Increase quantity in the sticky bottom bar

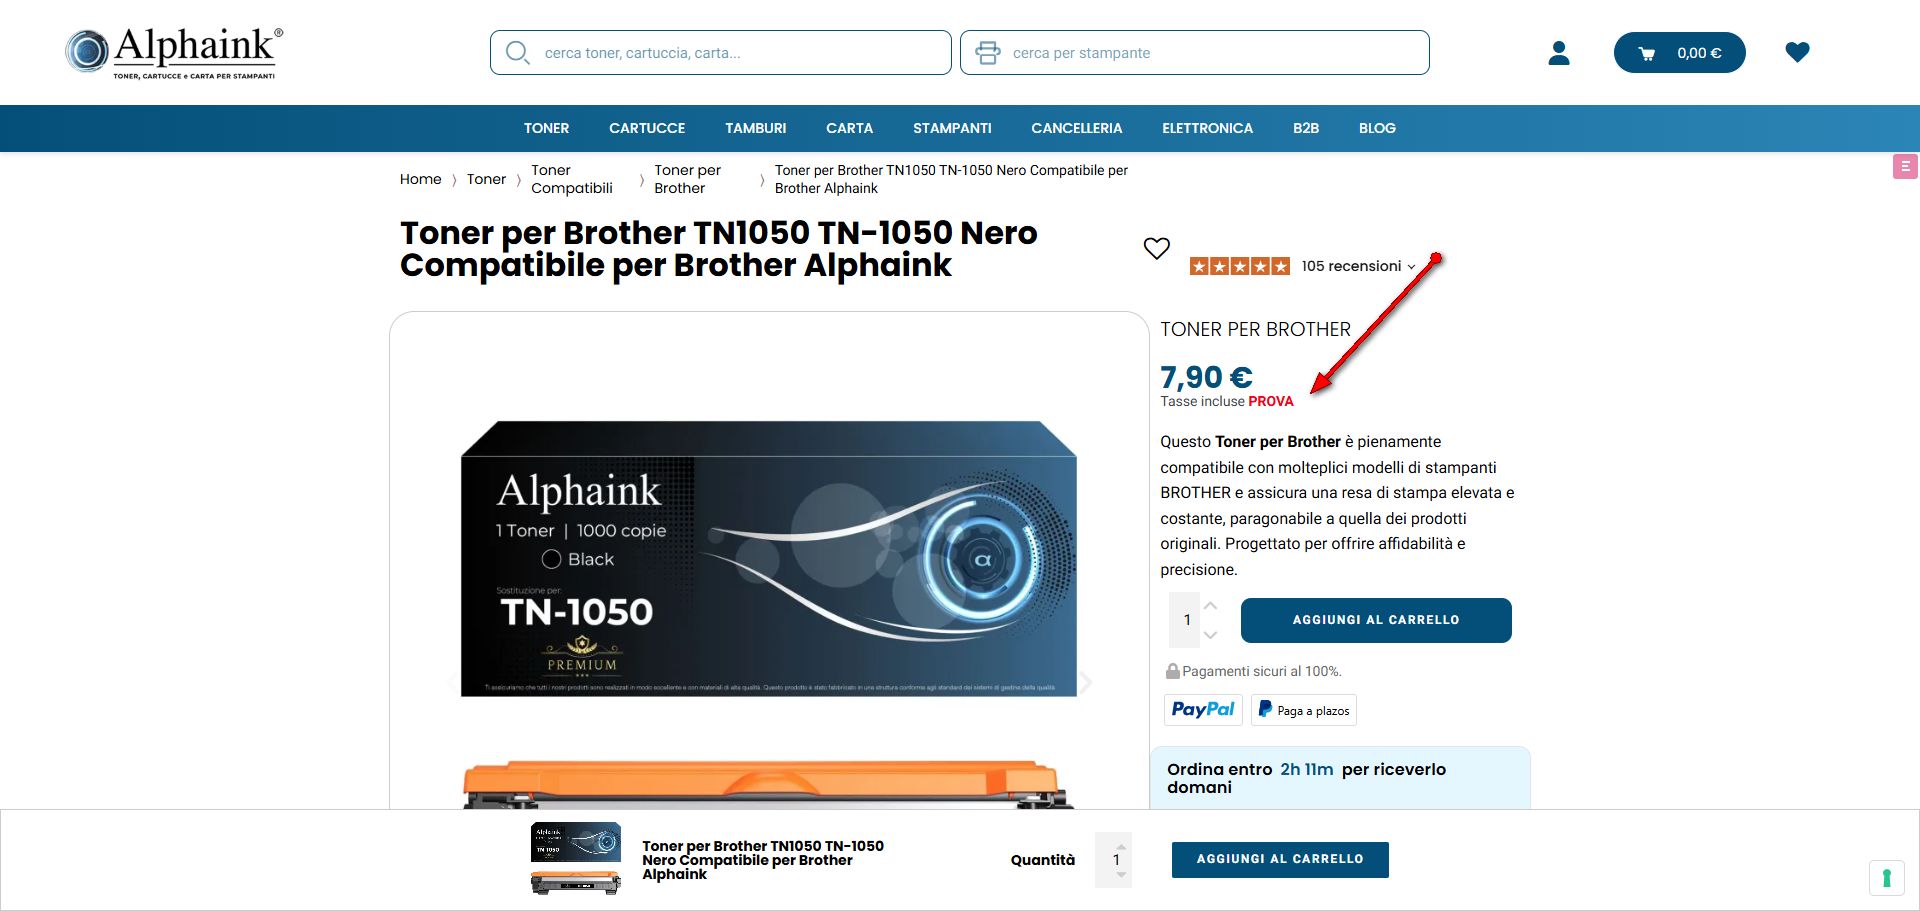[x=1121, y=847]
